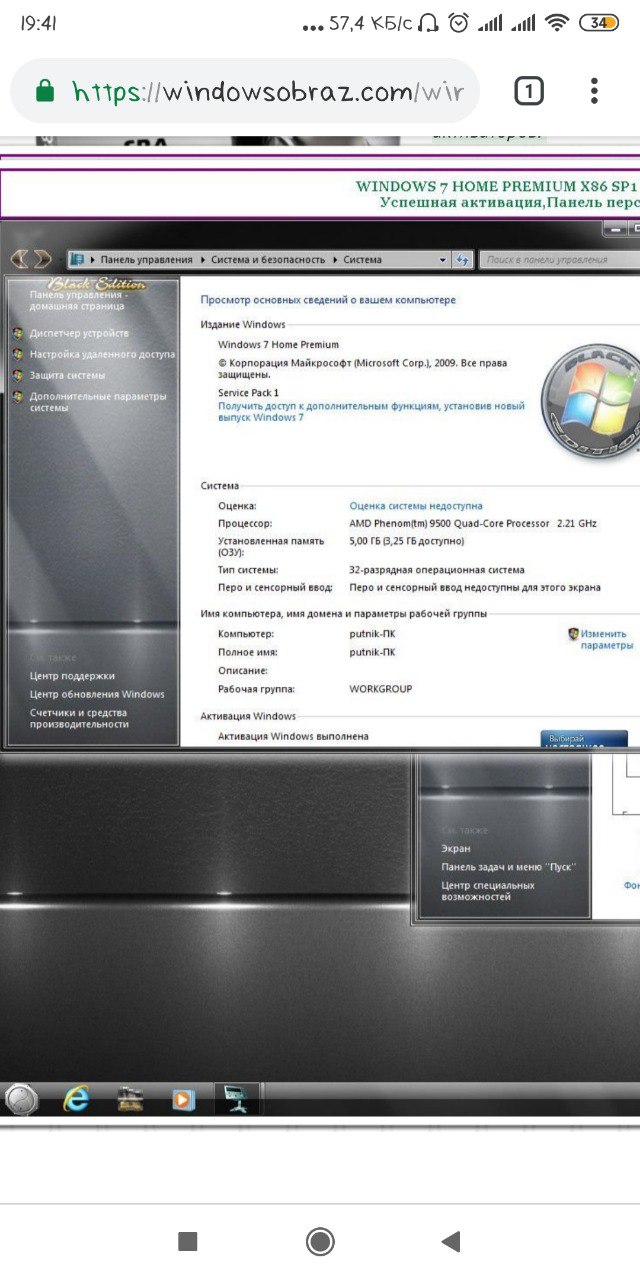Click Получить доступ к дополнительным функциям link
Viewport: 640px width, 1280px height.
coord(371,412)
